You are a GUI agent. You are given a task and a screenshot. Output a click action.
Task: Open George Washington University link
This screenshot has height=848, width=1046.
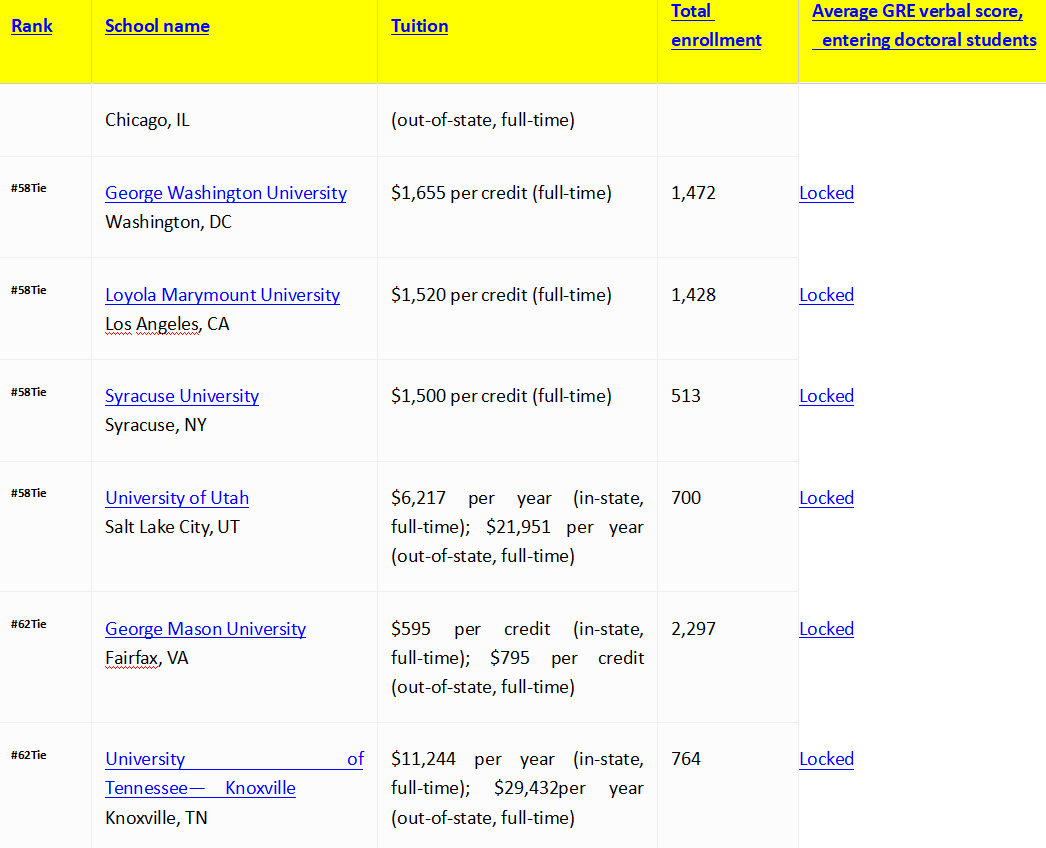point(225,193)
